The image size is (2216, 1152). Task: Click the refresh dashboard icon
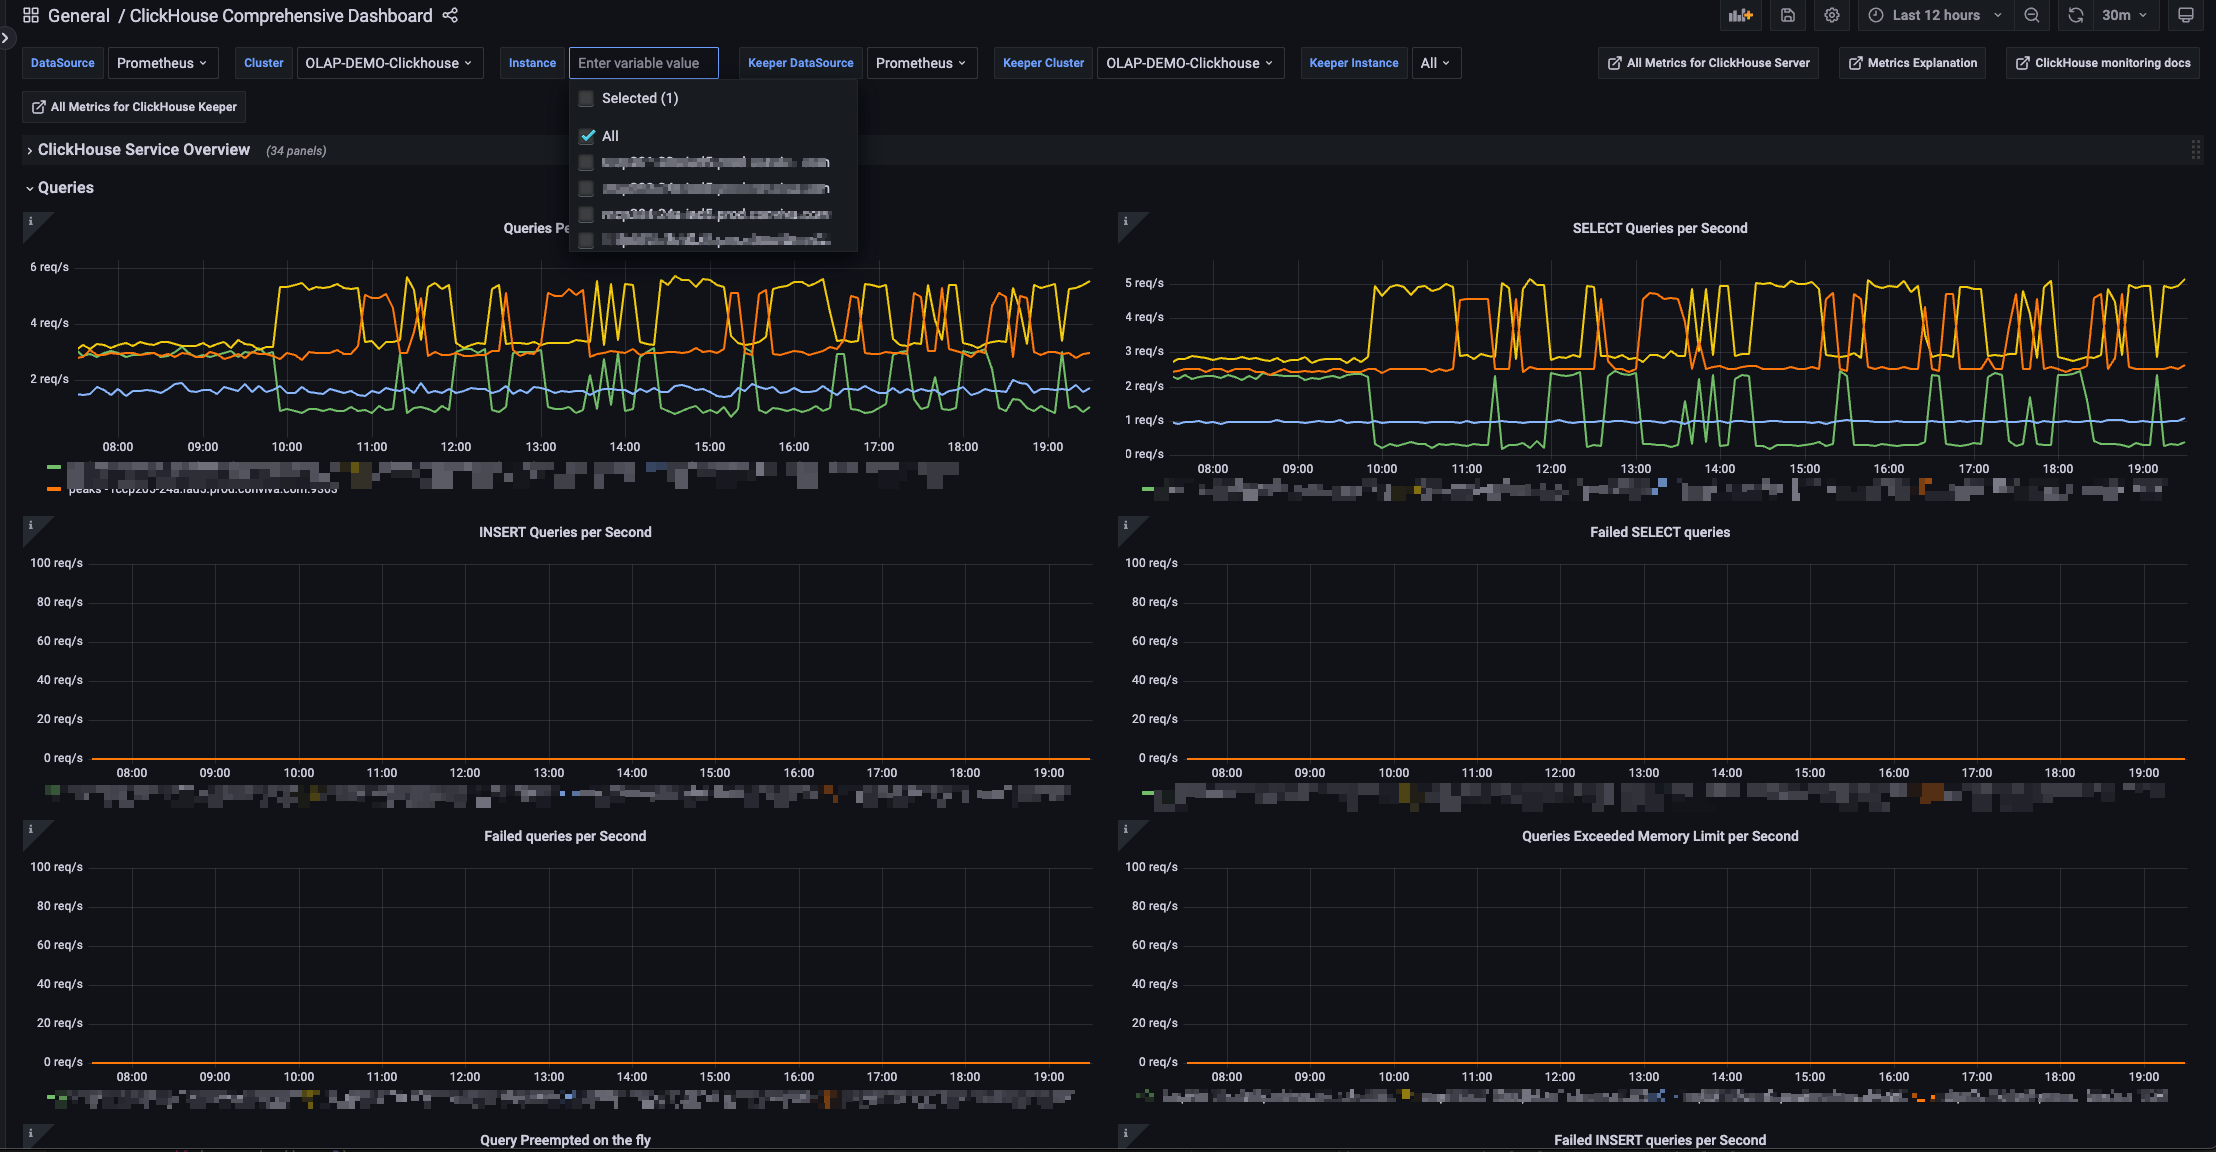coord(2076,15)
